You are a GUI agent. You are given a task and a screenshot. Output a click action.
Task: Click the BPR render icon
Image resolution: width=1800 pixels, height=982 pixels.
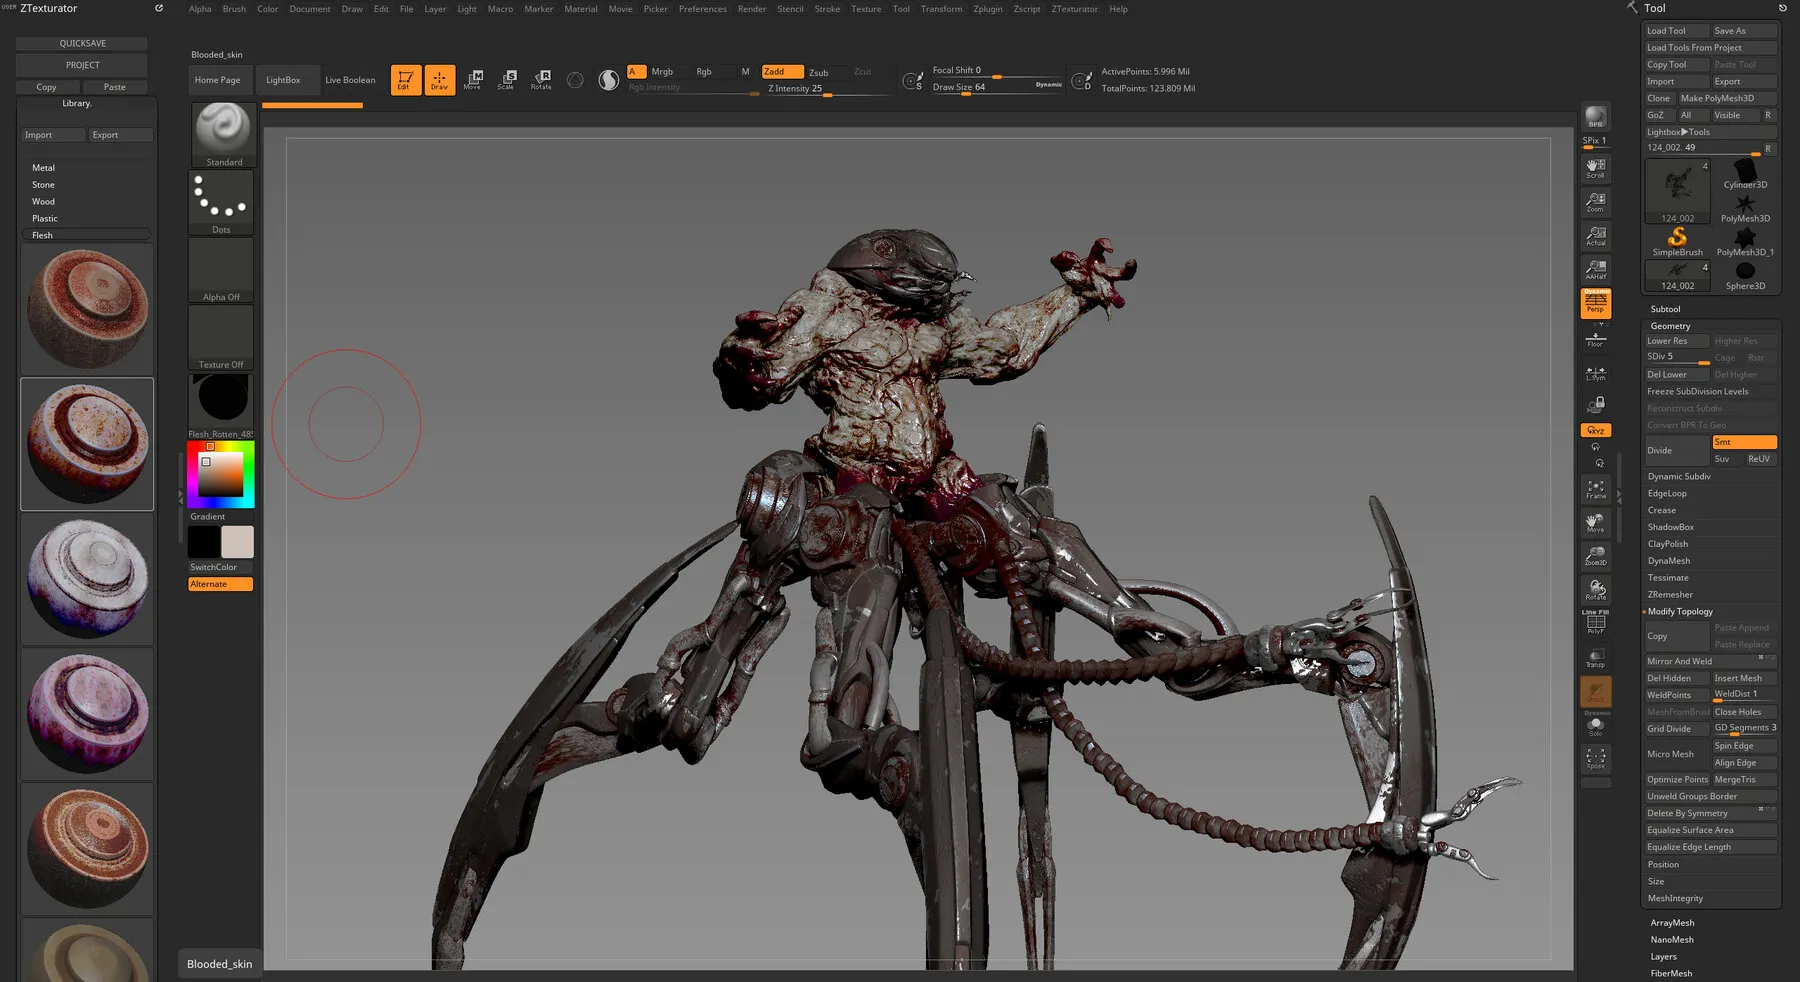(x=1595, y=117)
